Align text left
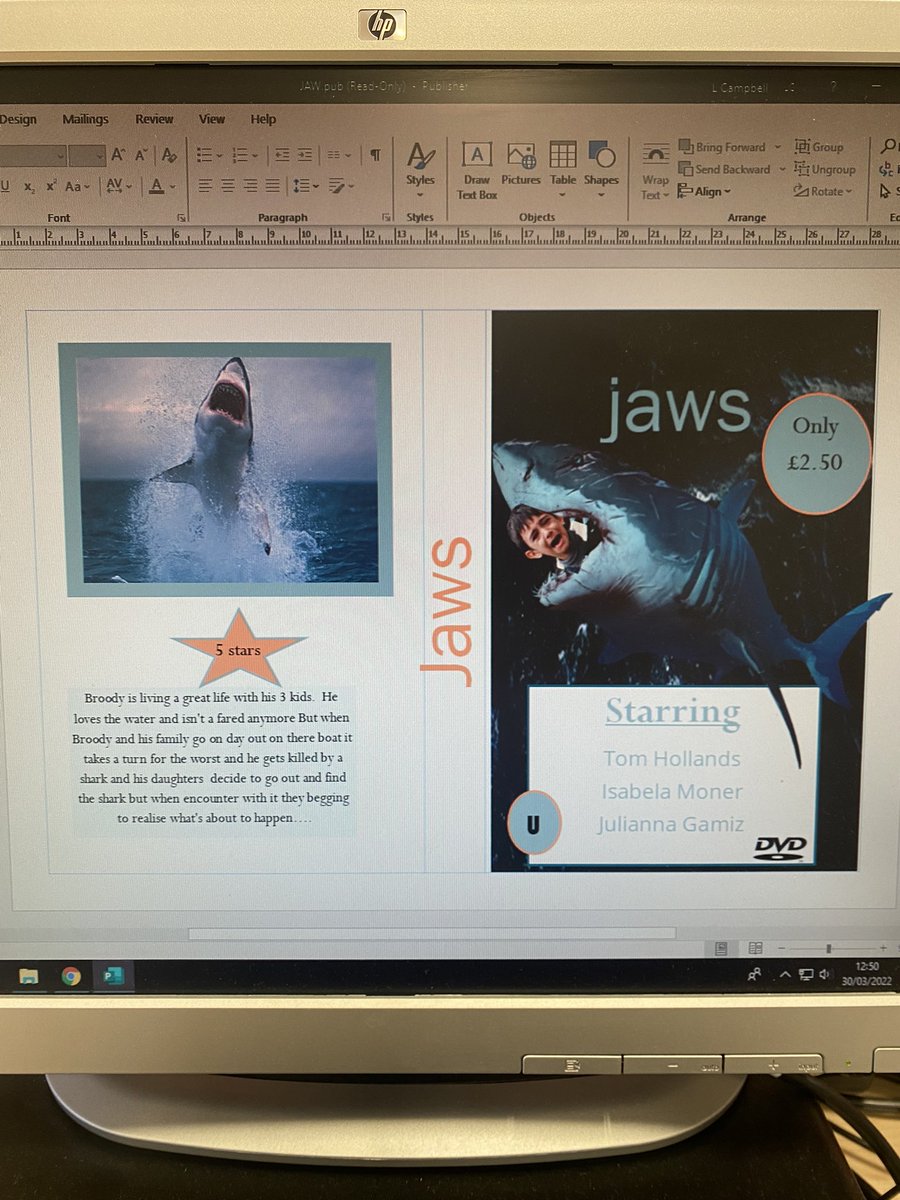The width and height of the screenshot is (900, 1200). [205, 186]
